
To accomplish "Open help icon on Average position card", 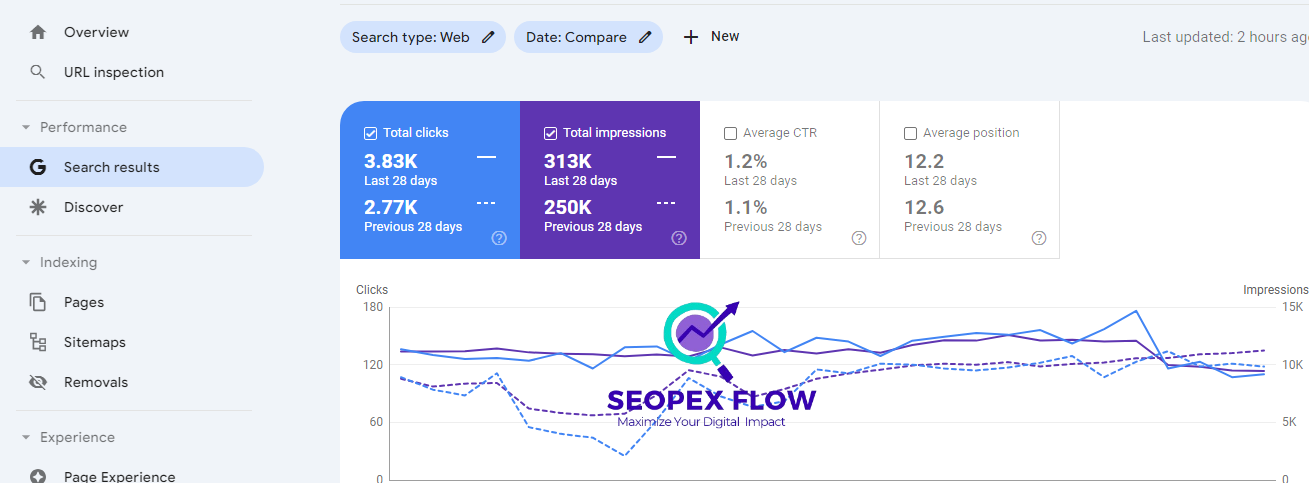I will 1039,238.
